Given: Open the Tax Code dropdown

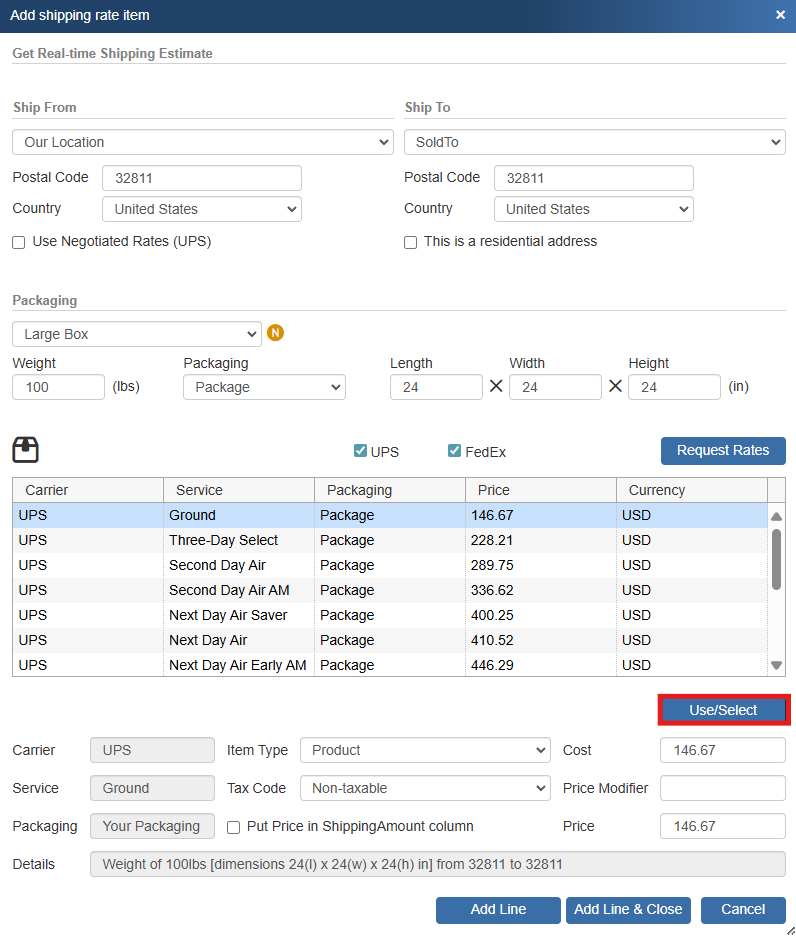Looking at the screenshot, I should pyautogui.click(x=425, y=788).
